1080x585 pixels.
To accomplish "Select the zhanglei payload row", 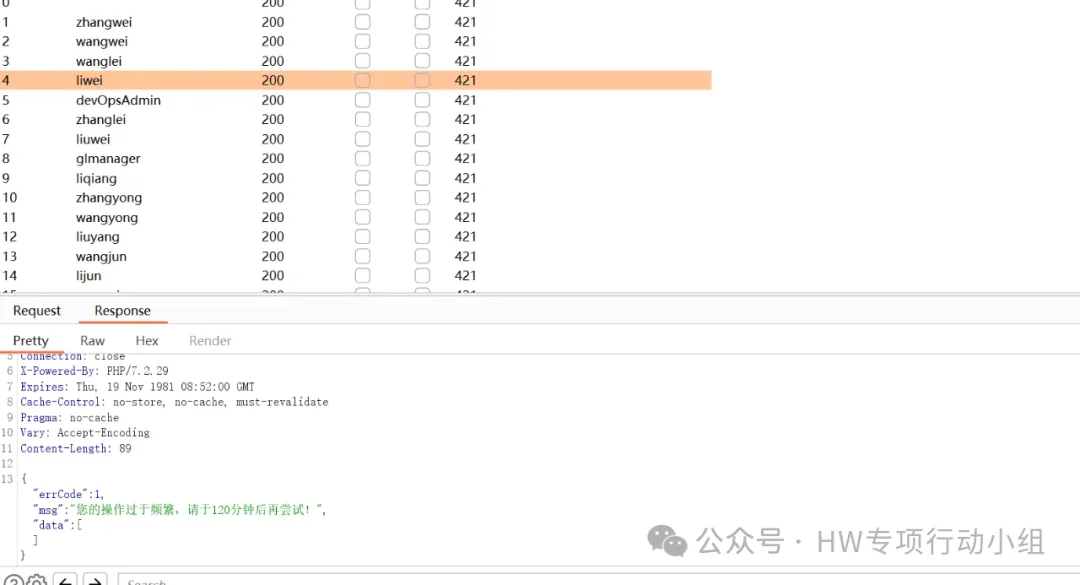I will point(355,119).
